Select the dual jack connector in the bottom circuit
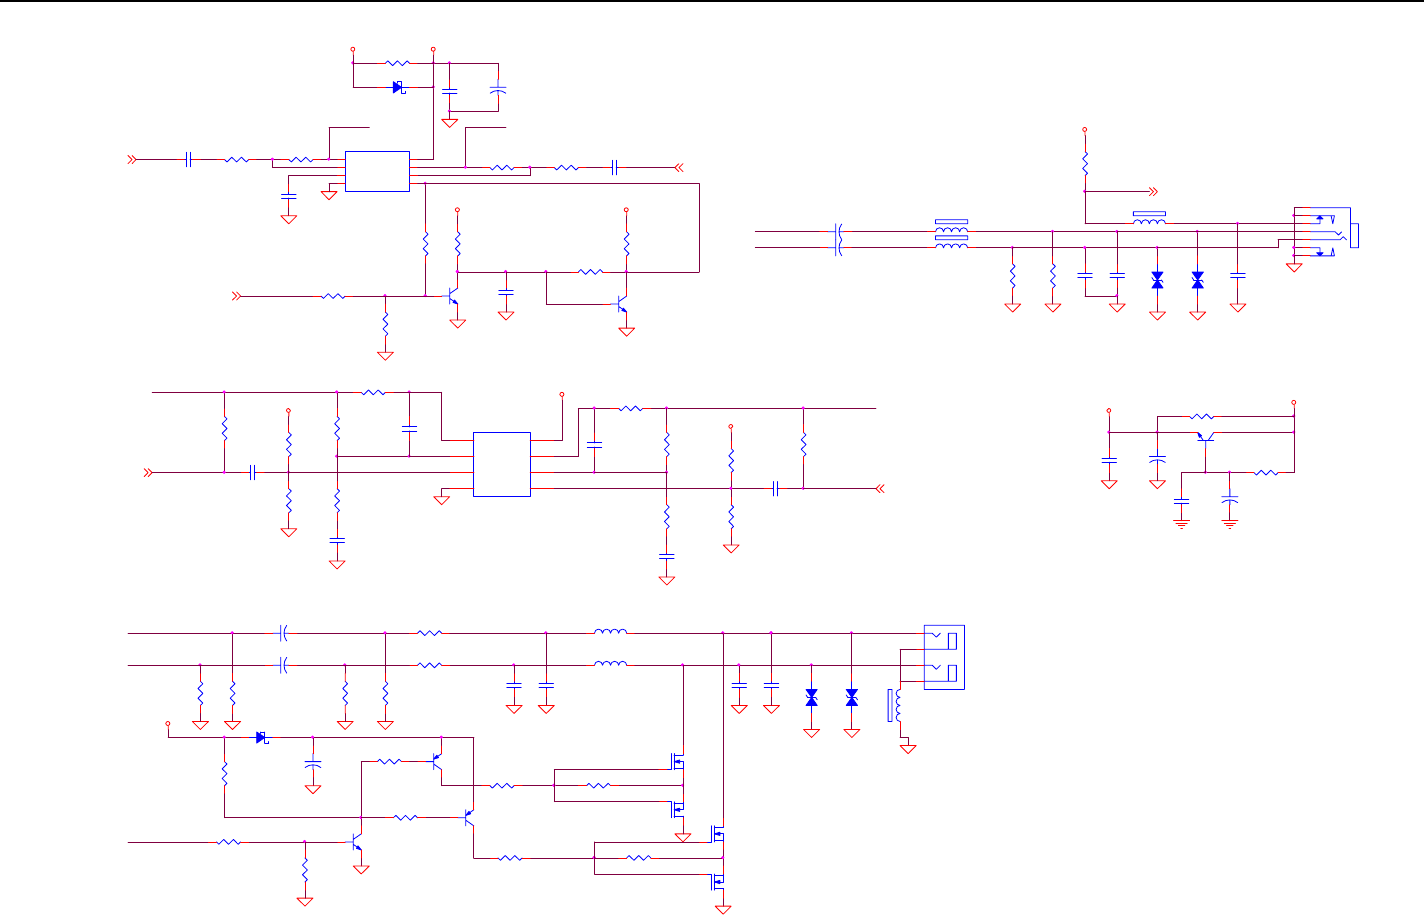1424x915 pixels. [944, 657]
